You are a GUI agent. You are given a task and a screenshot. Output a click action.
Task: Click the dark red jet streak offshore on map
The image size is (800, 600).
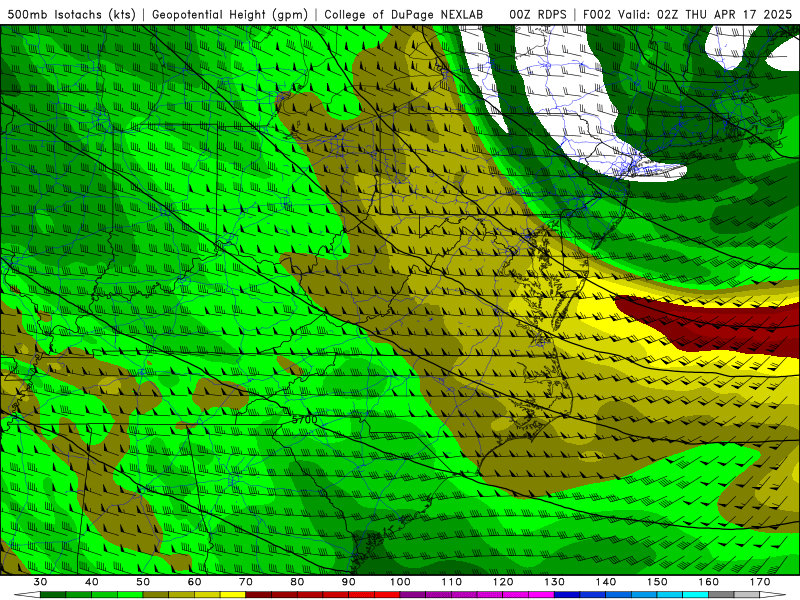point(714,327)
